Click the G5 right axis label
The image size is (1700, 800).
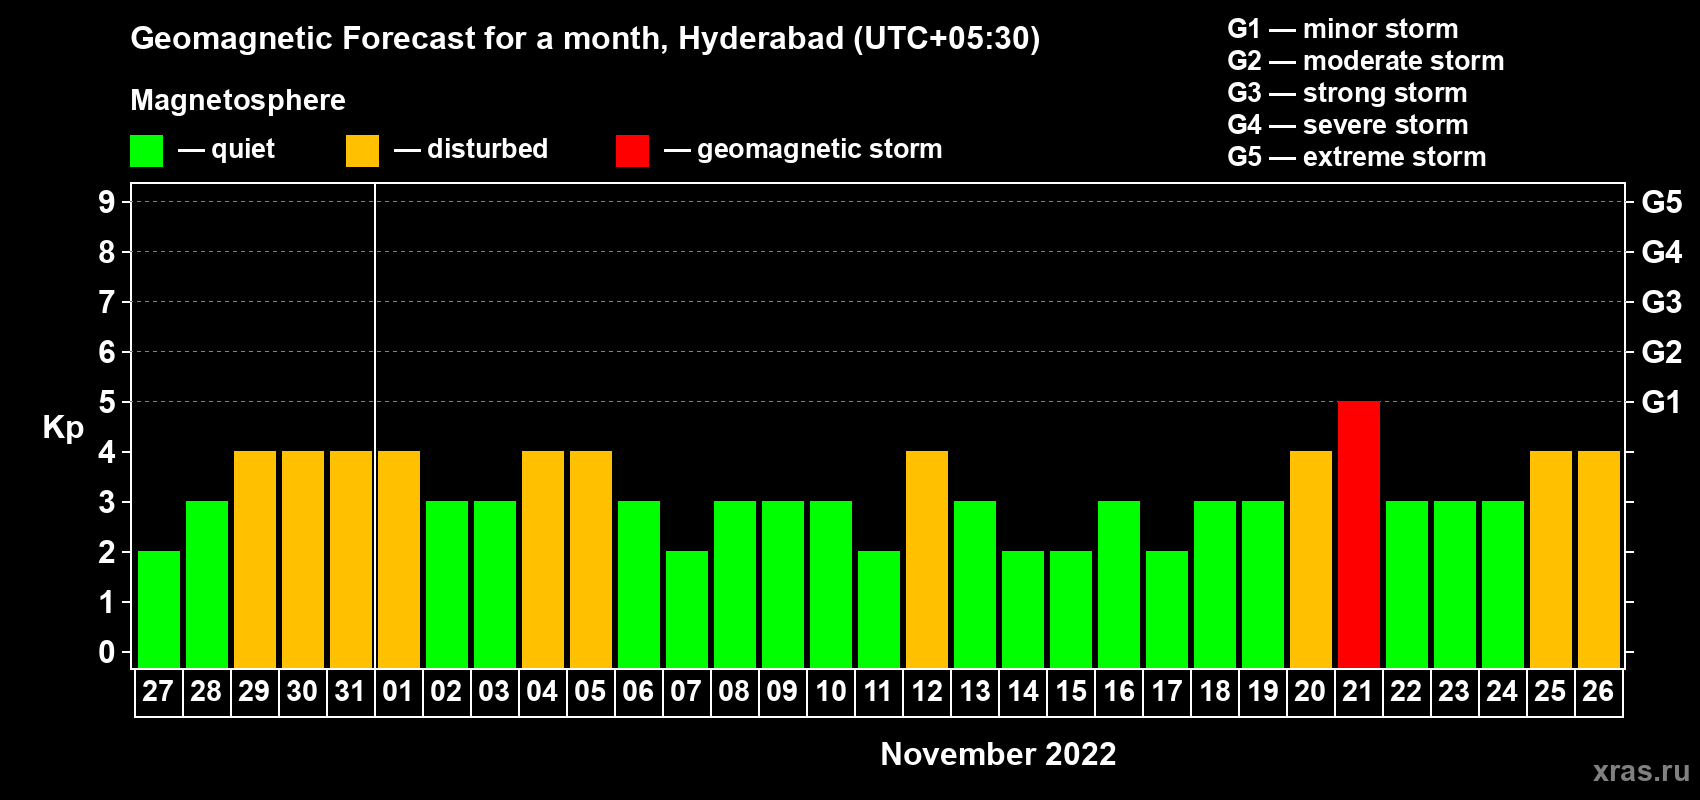[x=1661, y=202]
